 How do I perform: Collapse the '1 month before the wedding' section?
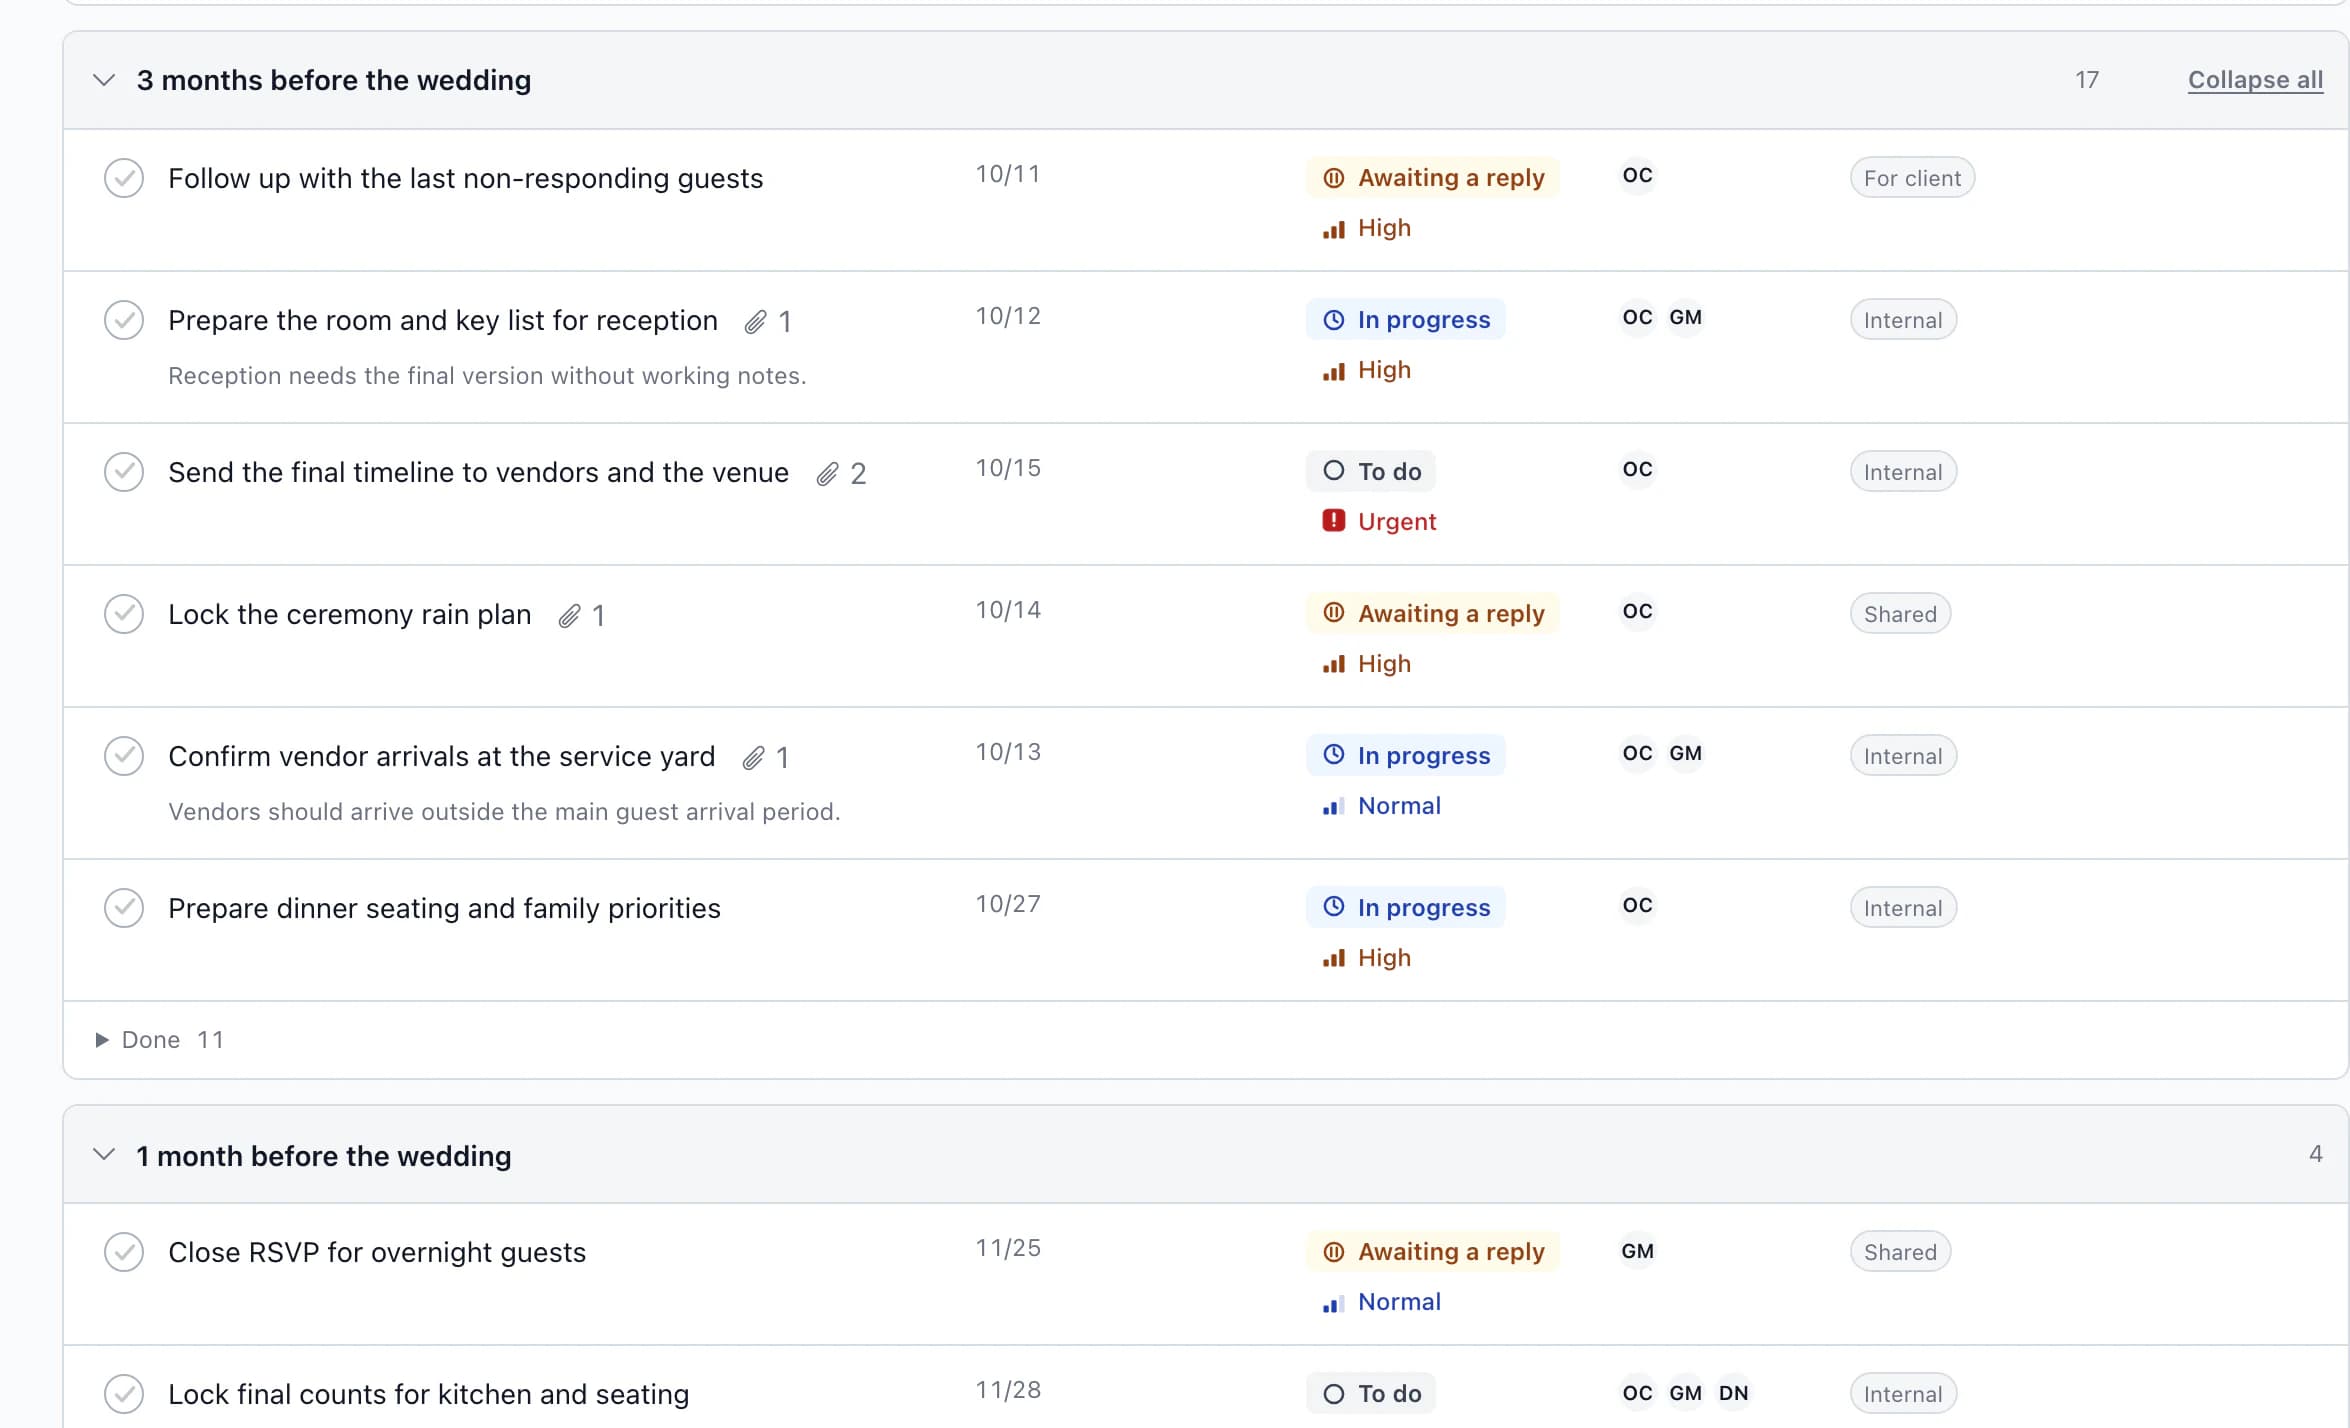pos(104,1155)
